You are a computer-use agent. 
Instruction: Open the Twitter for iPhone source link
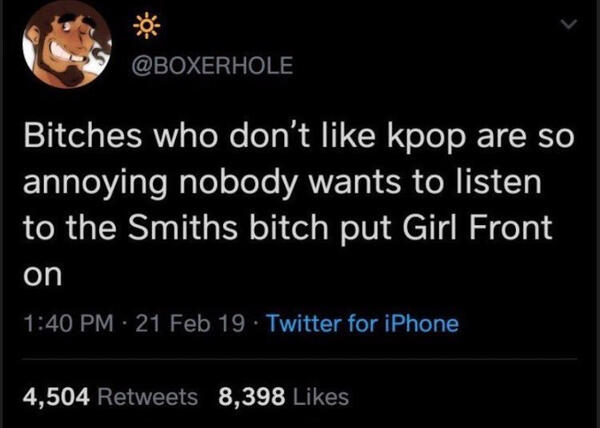pyautogui.click(x=362, y=324)
